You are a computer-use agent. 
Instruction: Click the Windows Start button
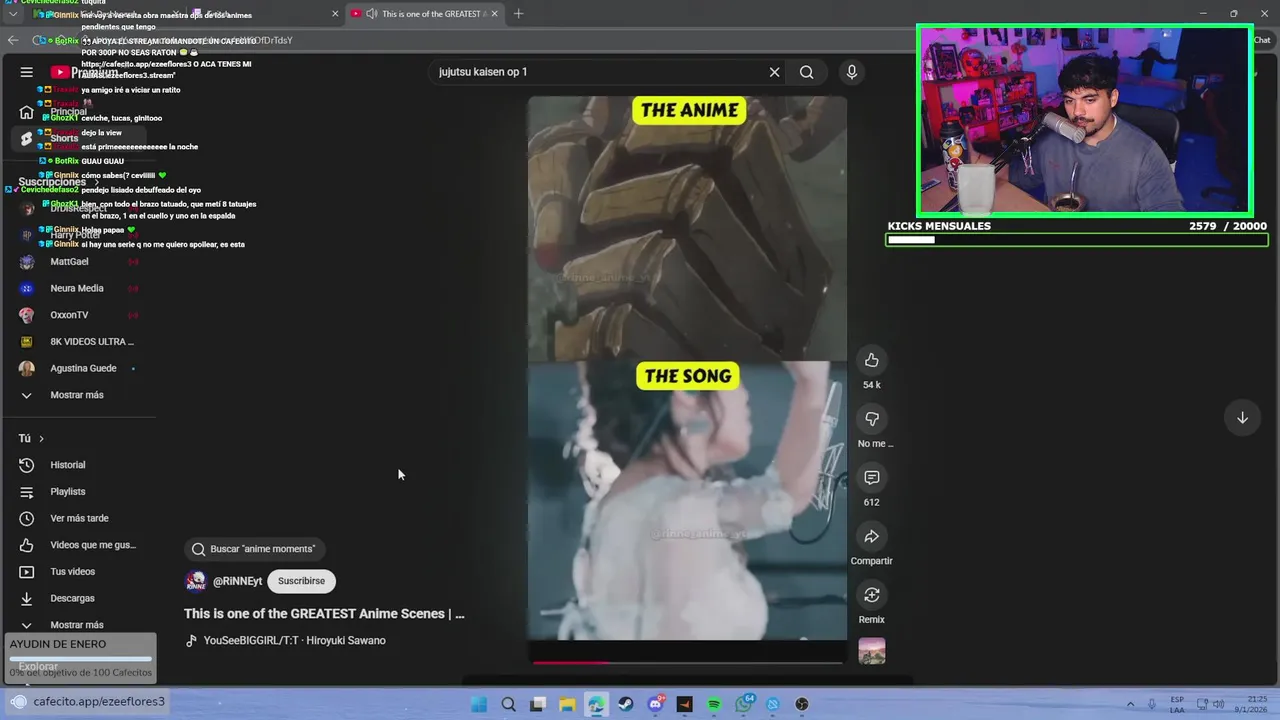[x=479, y=704]
